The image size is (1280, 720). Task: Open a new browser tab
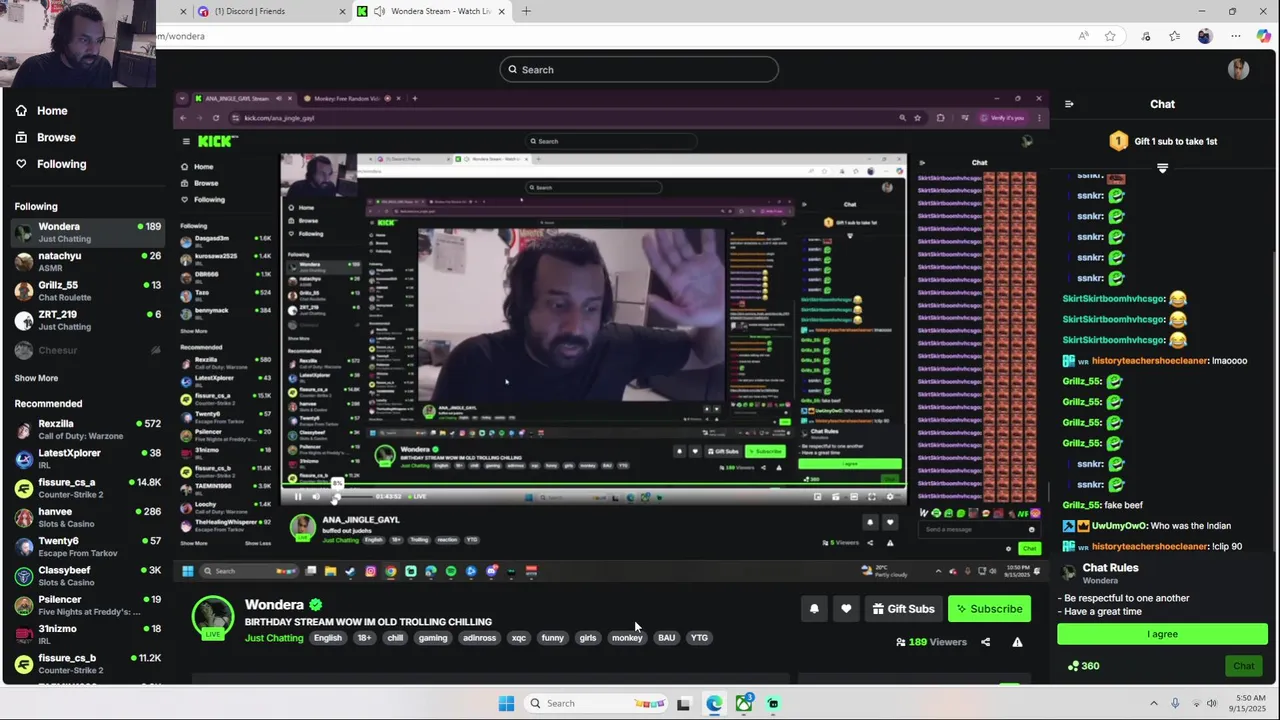[x=526, y=11]
